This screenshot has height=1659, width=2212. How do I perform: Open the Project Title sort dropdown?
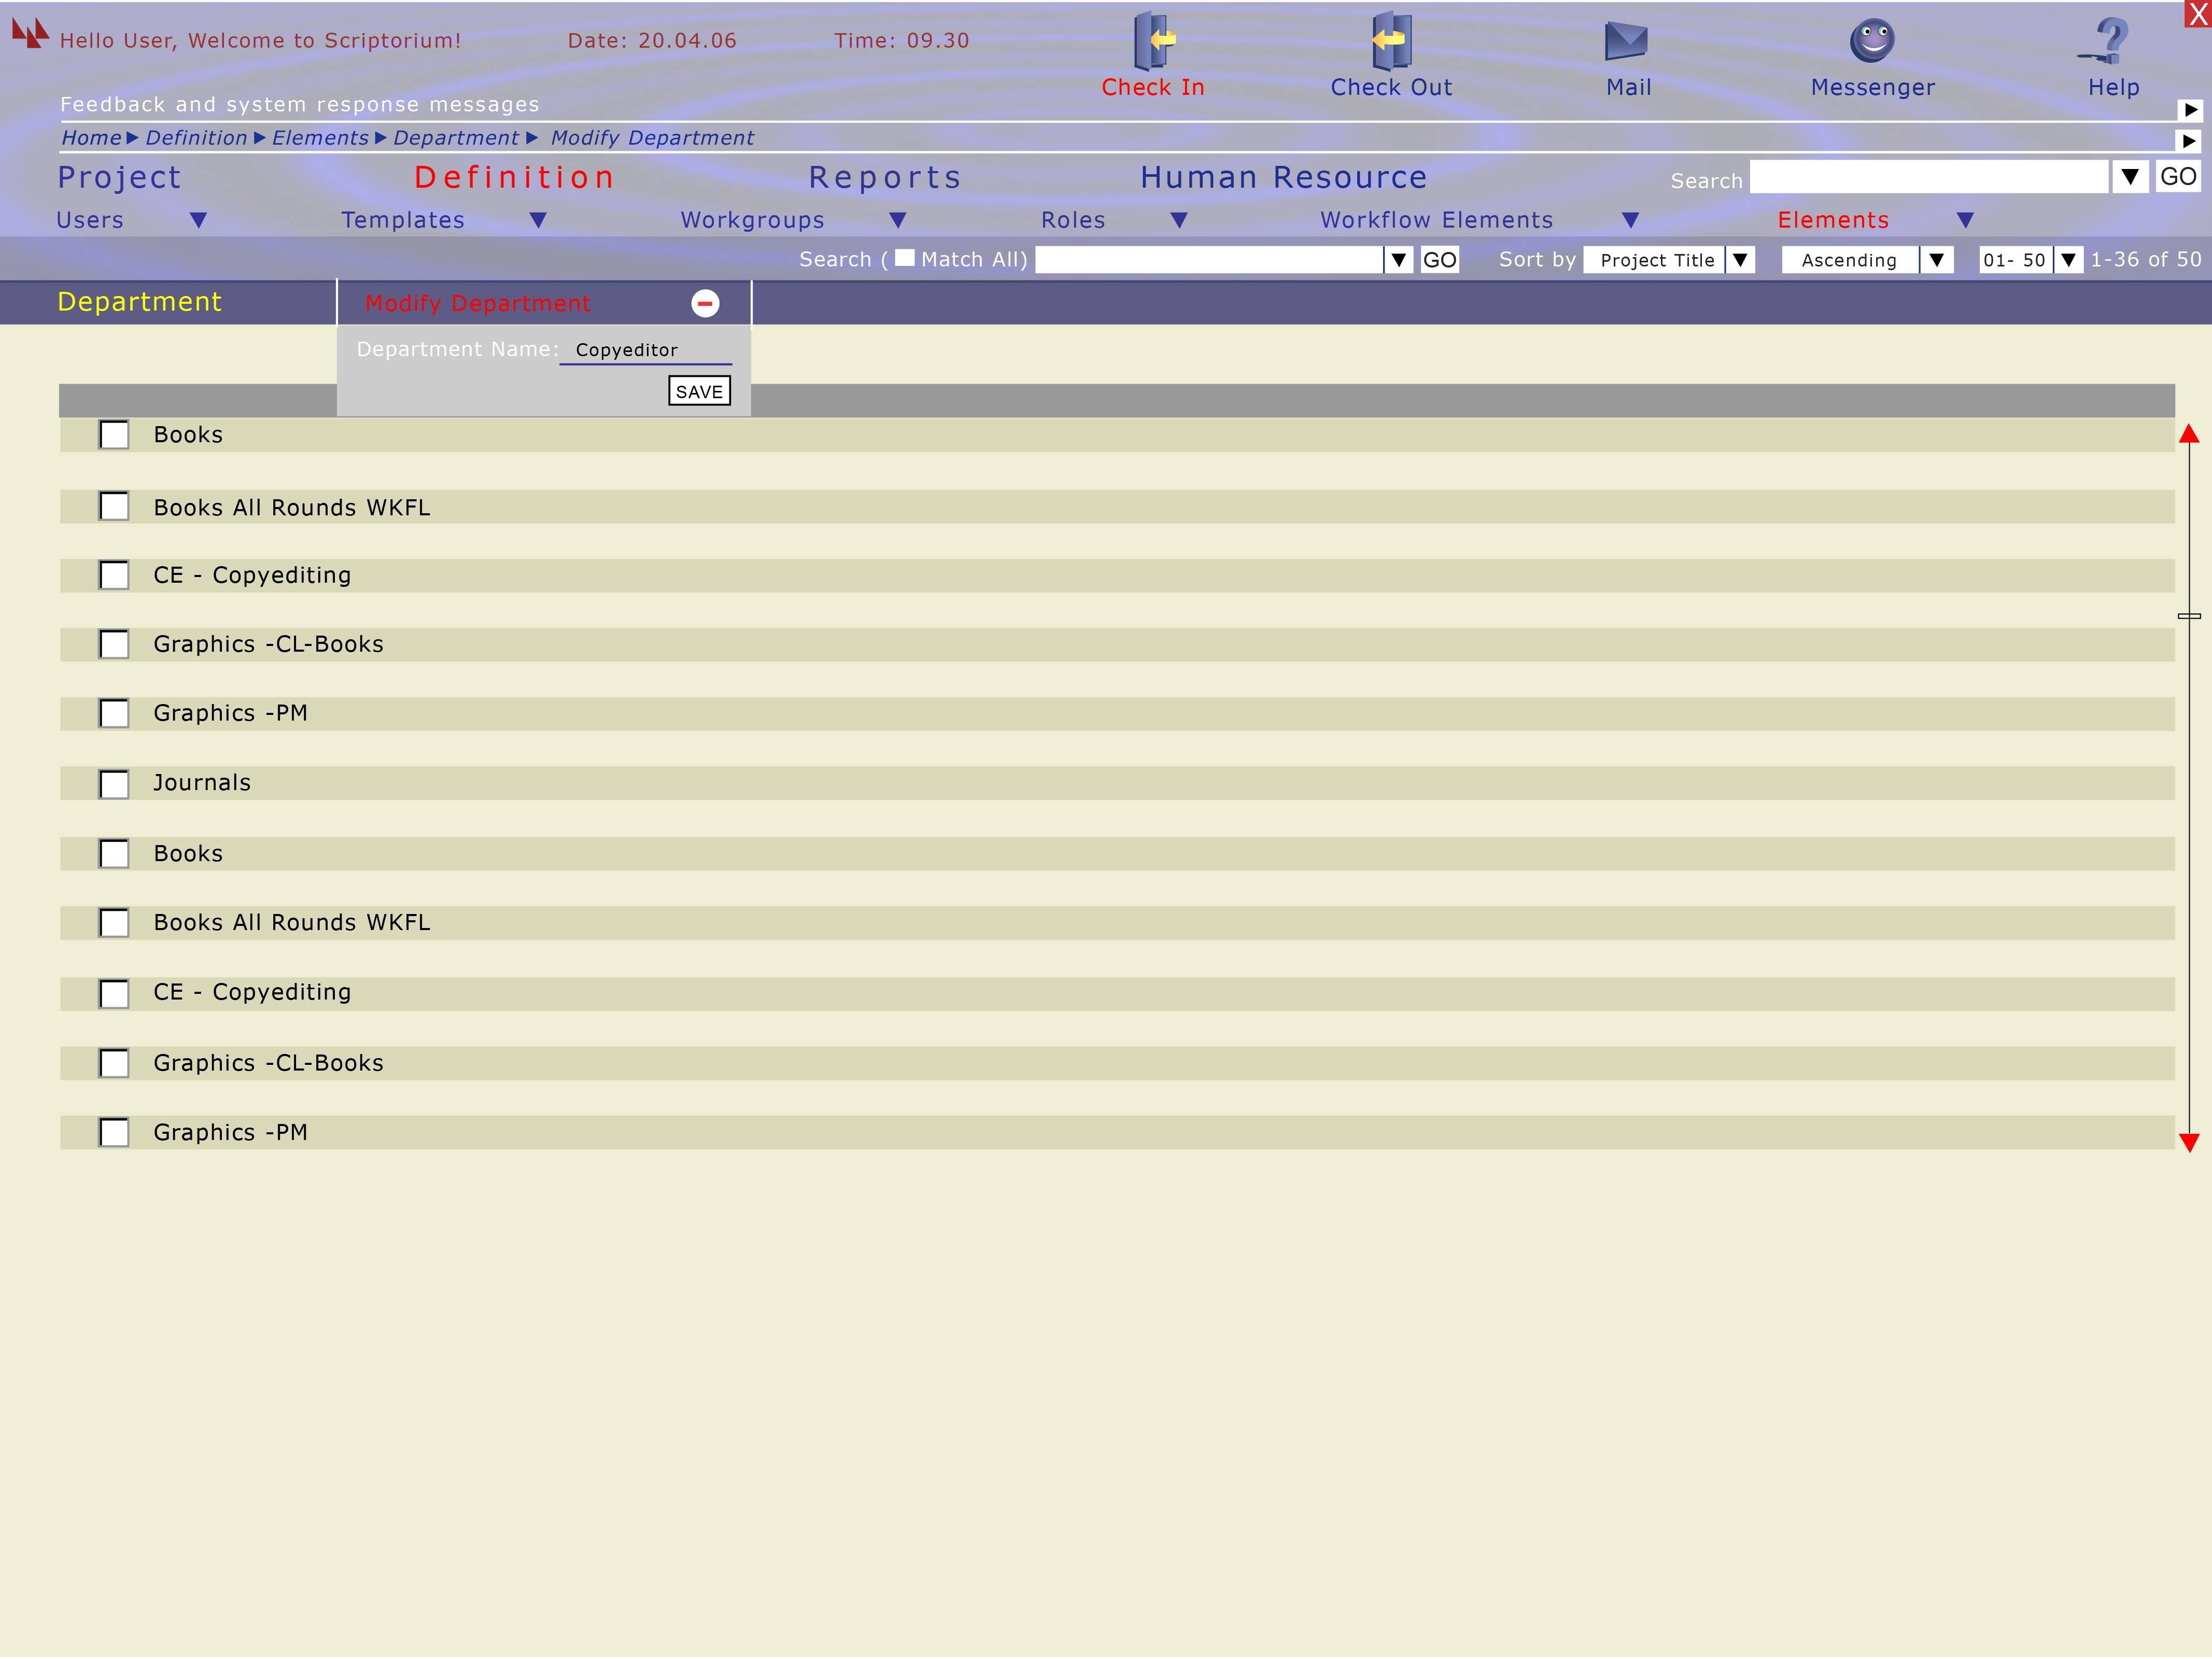[x=1740, y=260]
